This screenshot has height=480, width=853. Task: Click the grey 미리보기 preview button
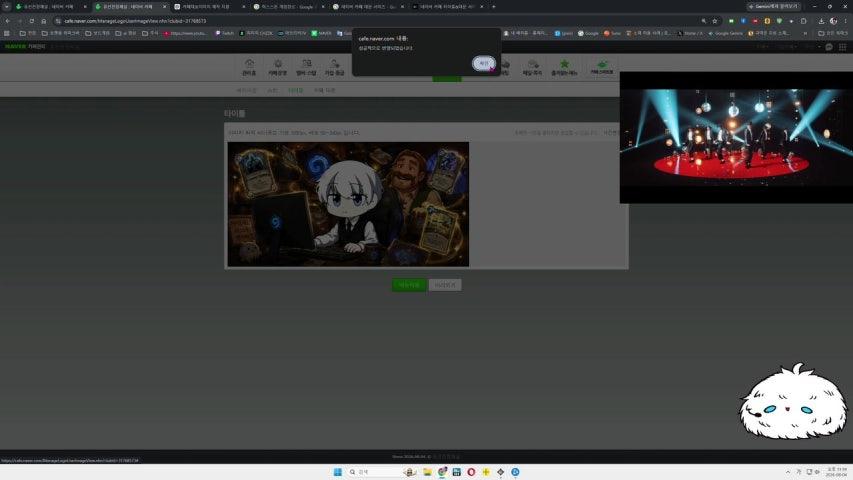(445, 285)
